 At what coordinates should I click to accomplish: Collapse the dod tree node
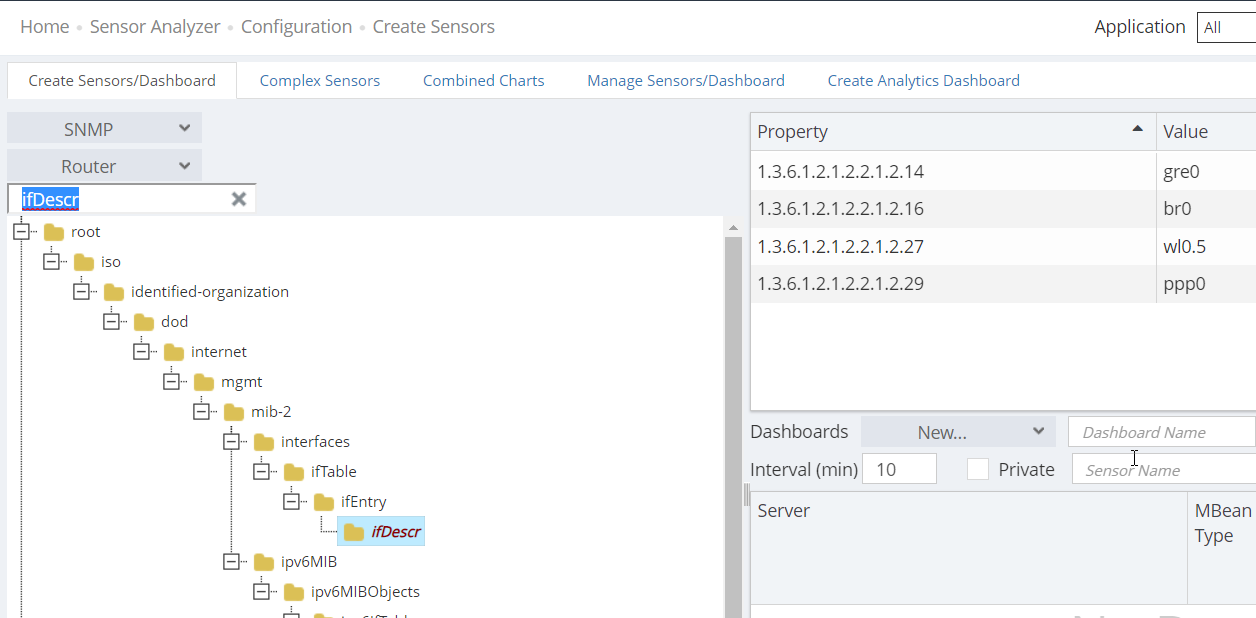click(112, 321)
